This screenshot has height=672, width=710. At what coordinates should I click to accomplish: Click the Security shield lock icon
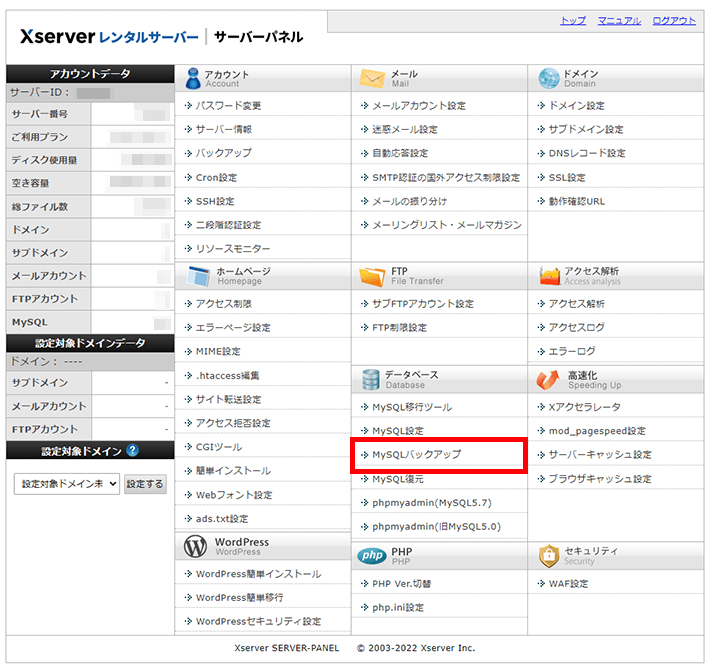(x=549, y=556)
